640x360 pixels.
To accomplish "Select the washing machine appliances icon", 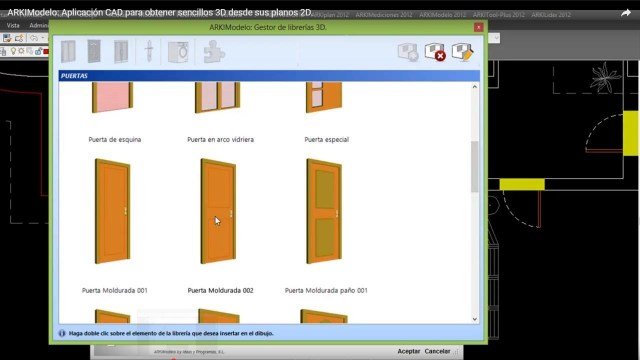I will tap(178, 52).
